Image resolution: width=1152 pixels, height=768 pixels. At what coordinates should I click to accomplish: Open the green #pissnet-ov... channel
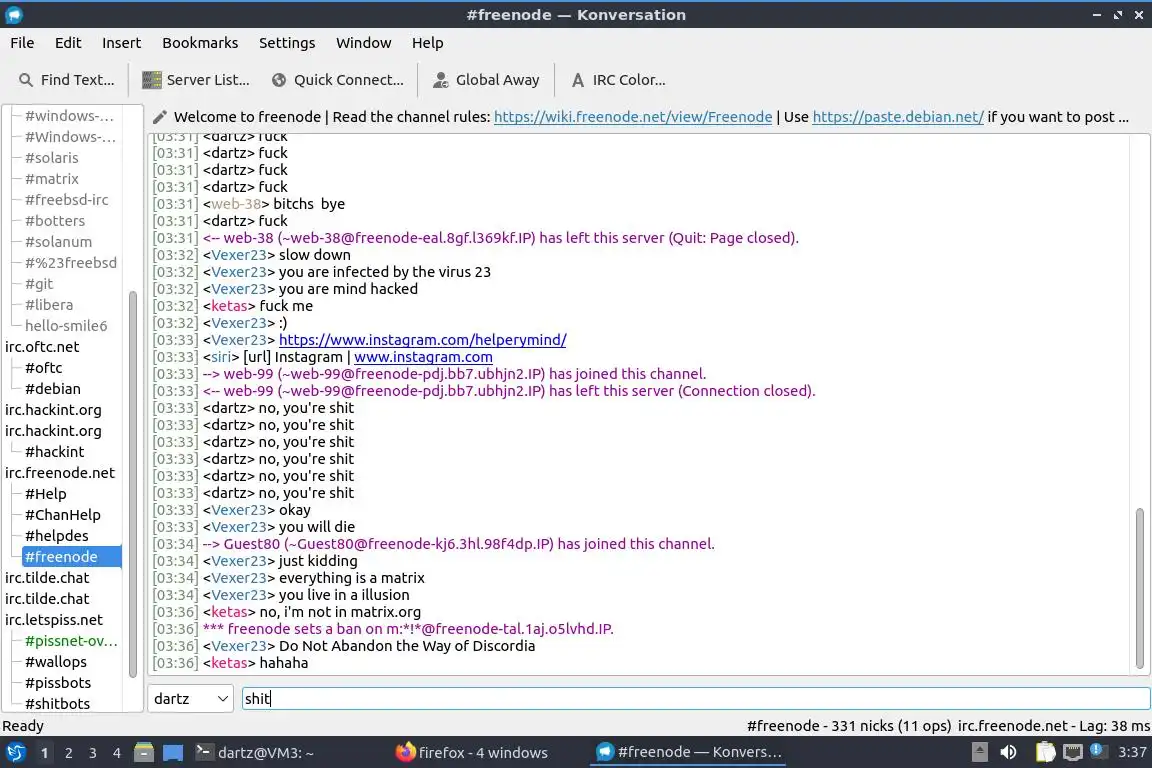click(71, 641)
